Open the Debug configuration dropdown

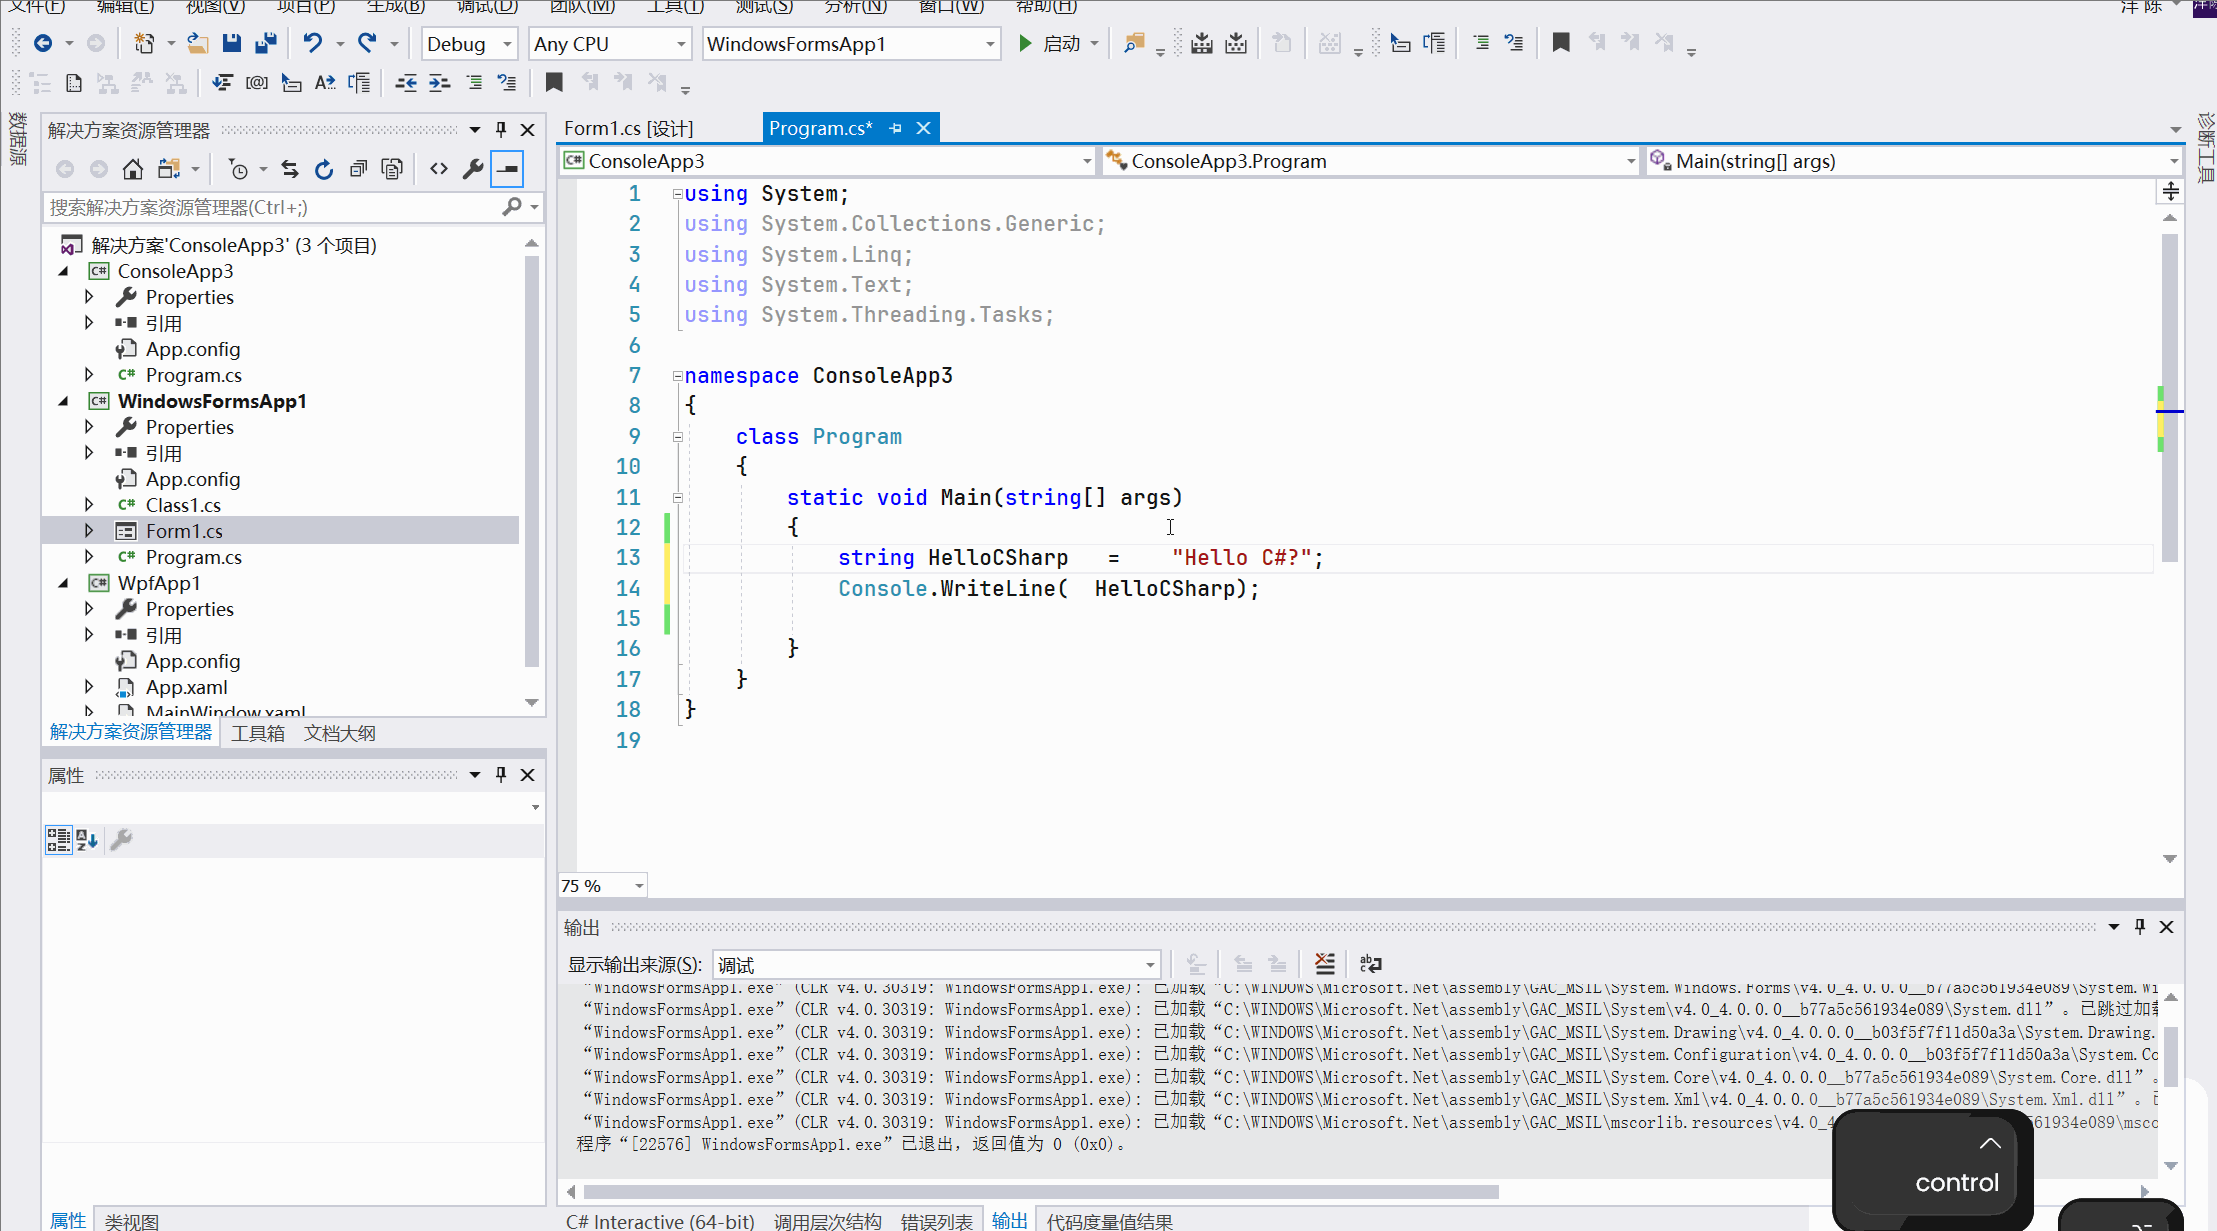507,44
